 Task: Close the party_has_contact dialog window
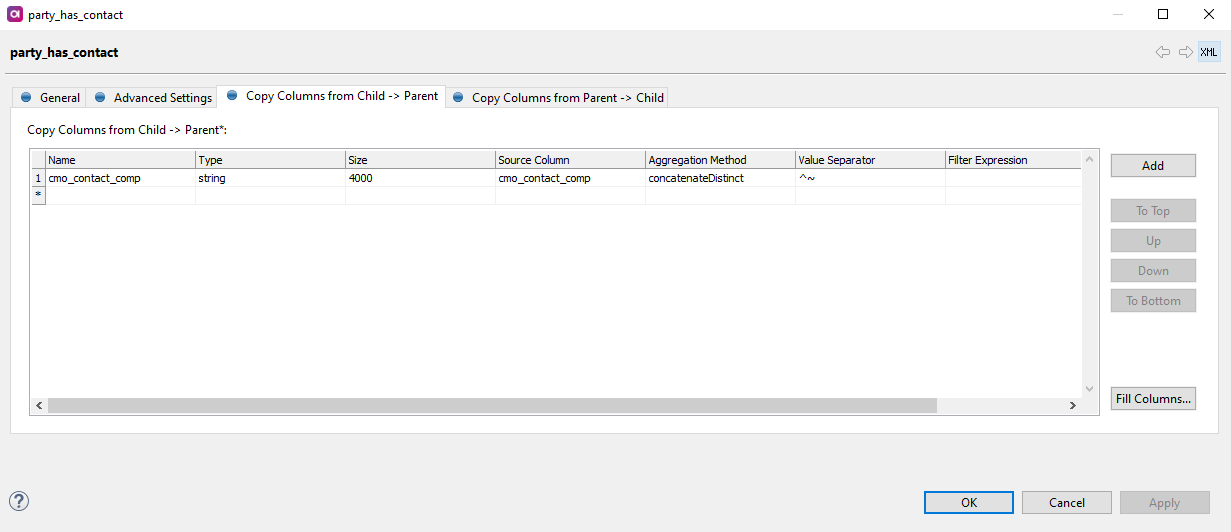[1208, 14]
